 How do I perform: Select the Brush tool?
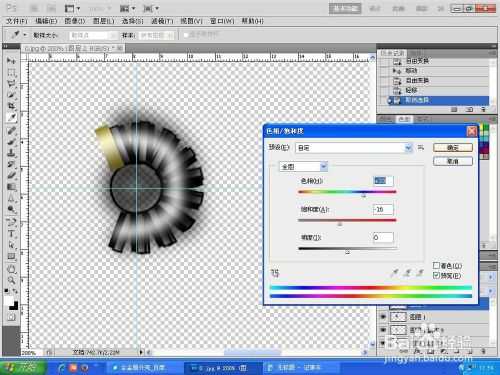pyautogui.click(x=11, y=142)
